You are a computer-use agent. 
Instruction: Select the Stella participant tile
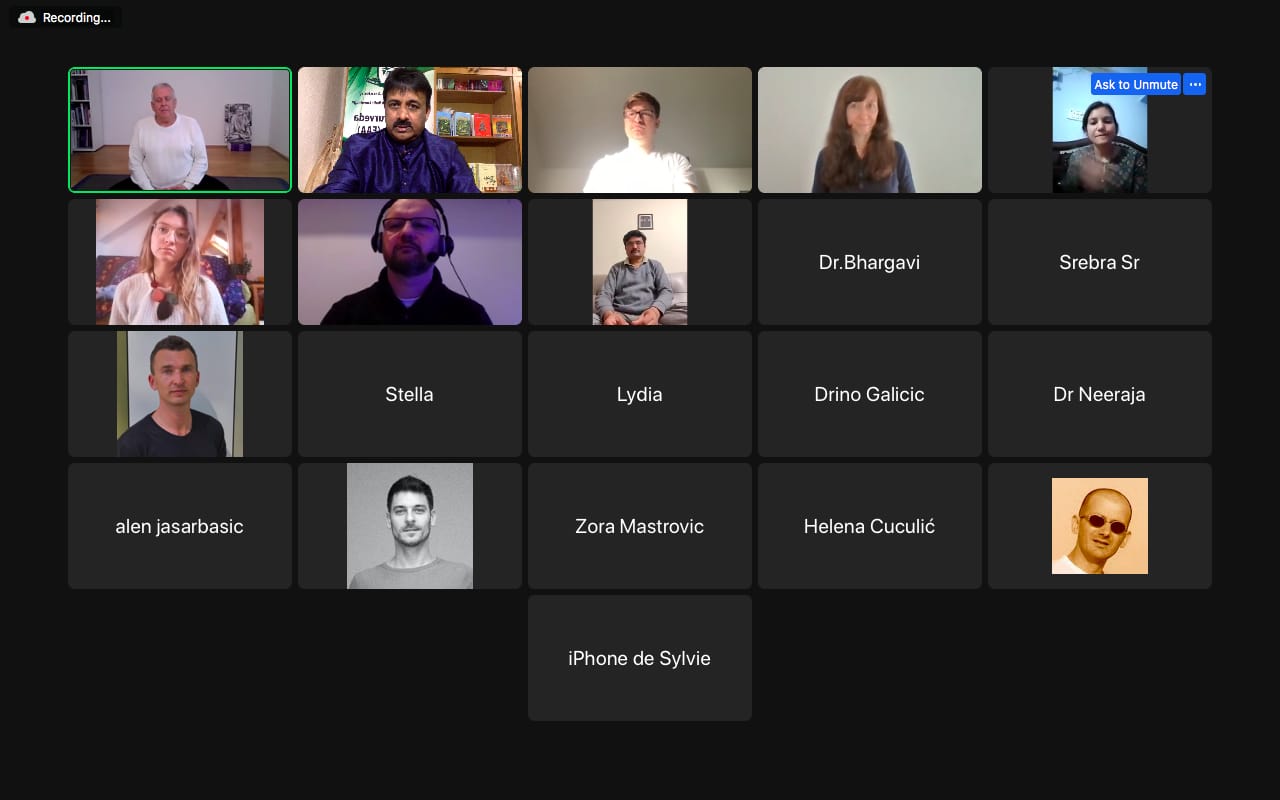coord(410,394)
